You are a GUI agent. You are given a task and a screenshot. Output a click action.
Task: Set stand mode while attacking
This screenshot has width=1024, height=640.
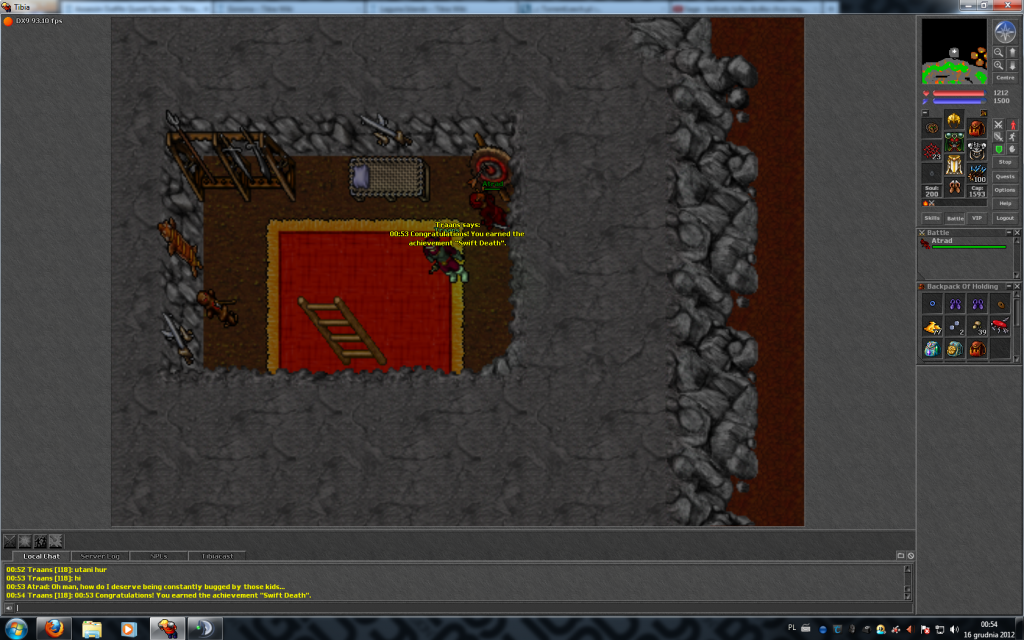tap(1012, 124)
